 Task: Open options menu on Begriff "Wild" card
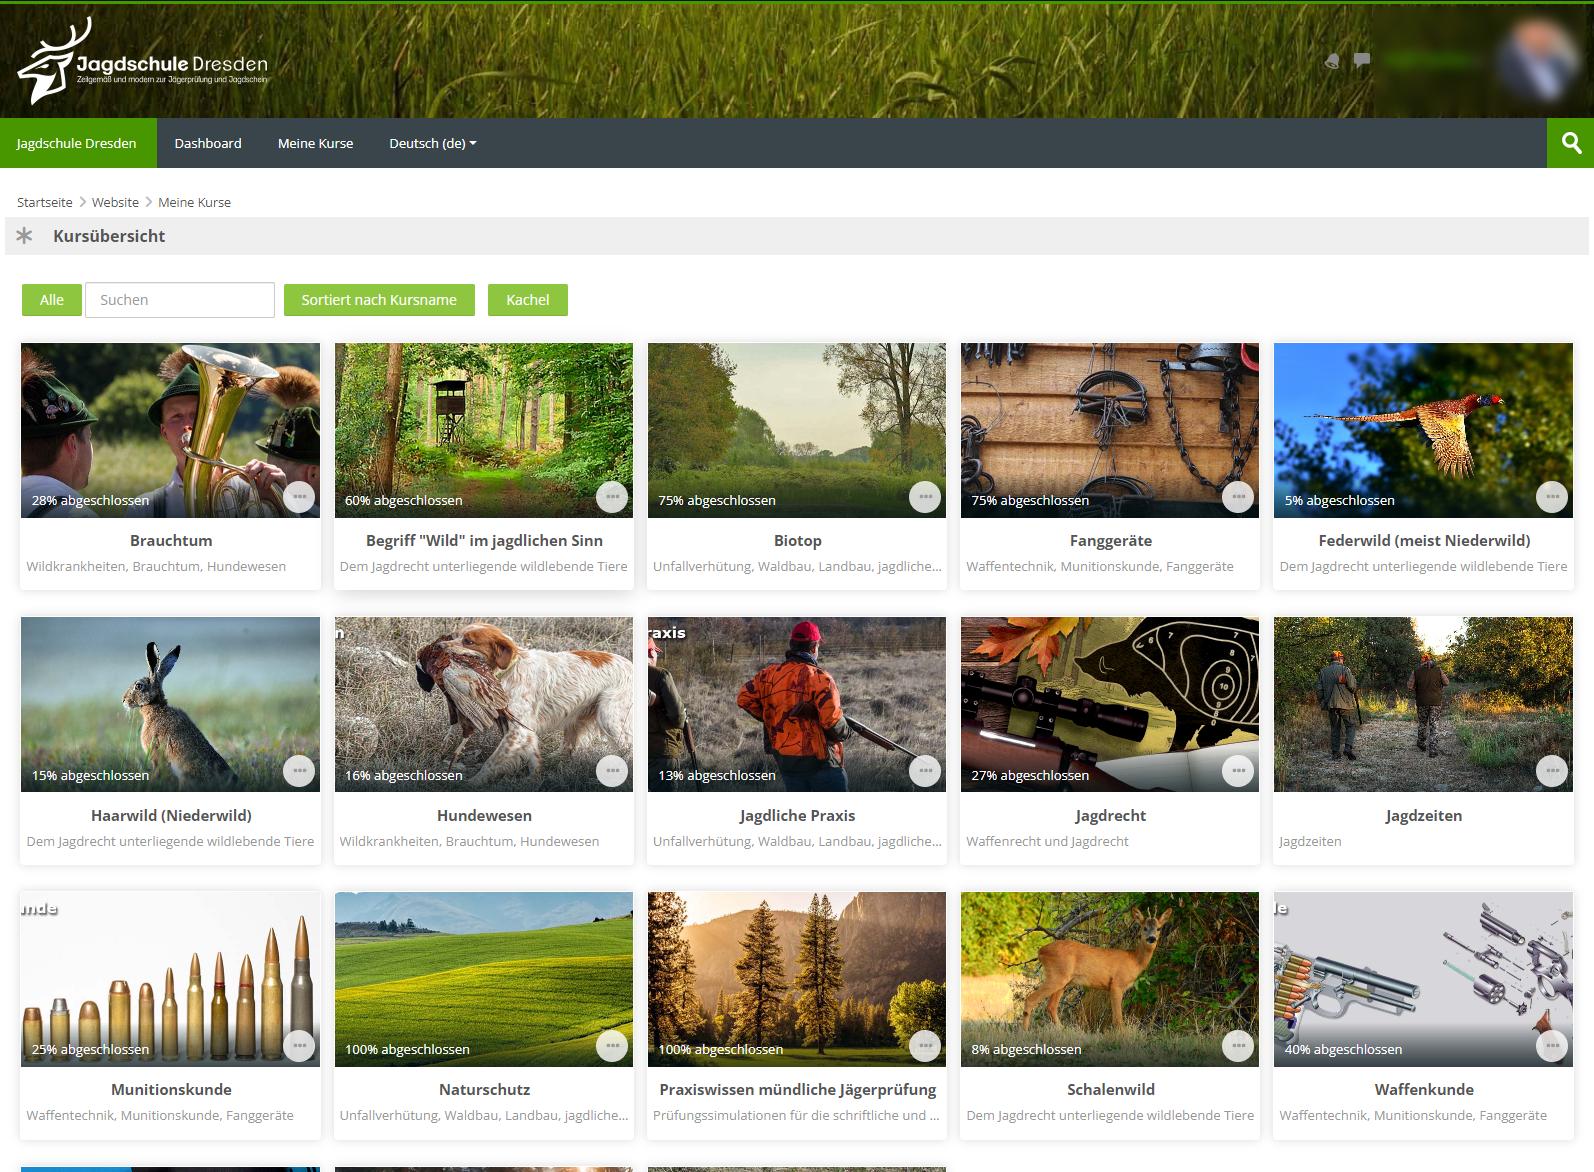pos(612,497)
